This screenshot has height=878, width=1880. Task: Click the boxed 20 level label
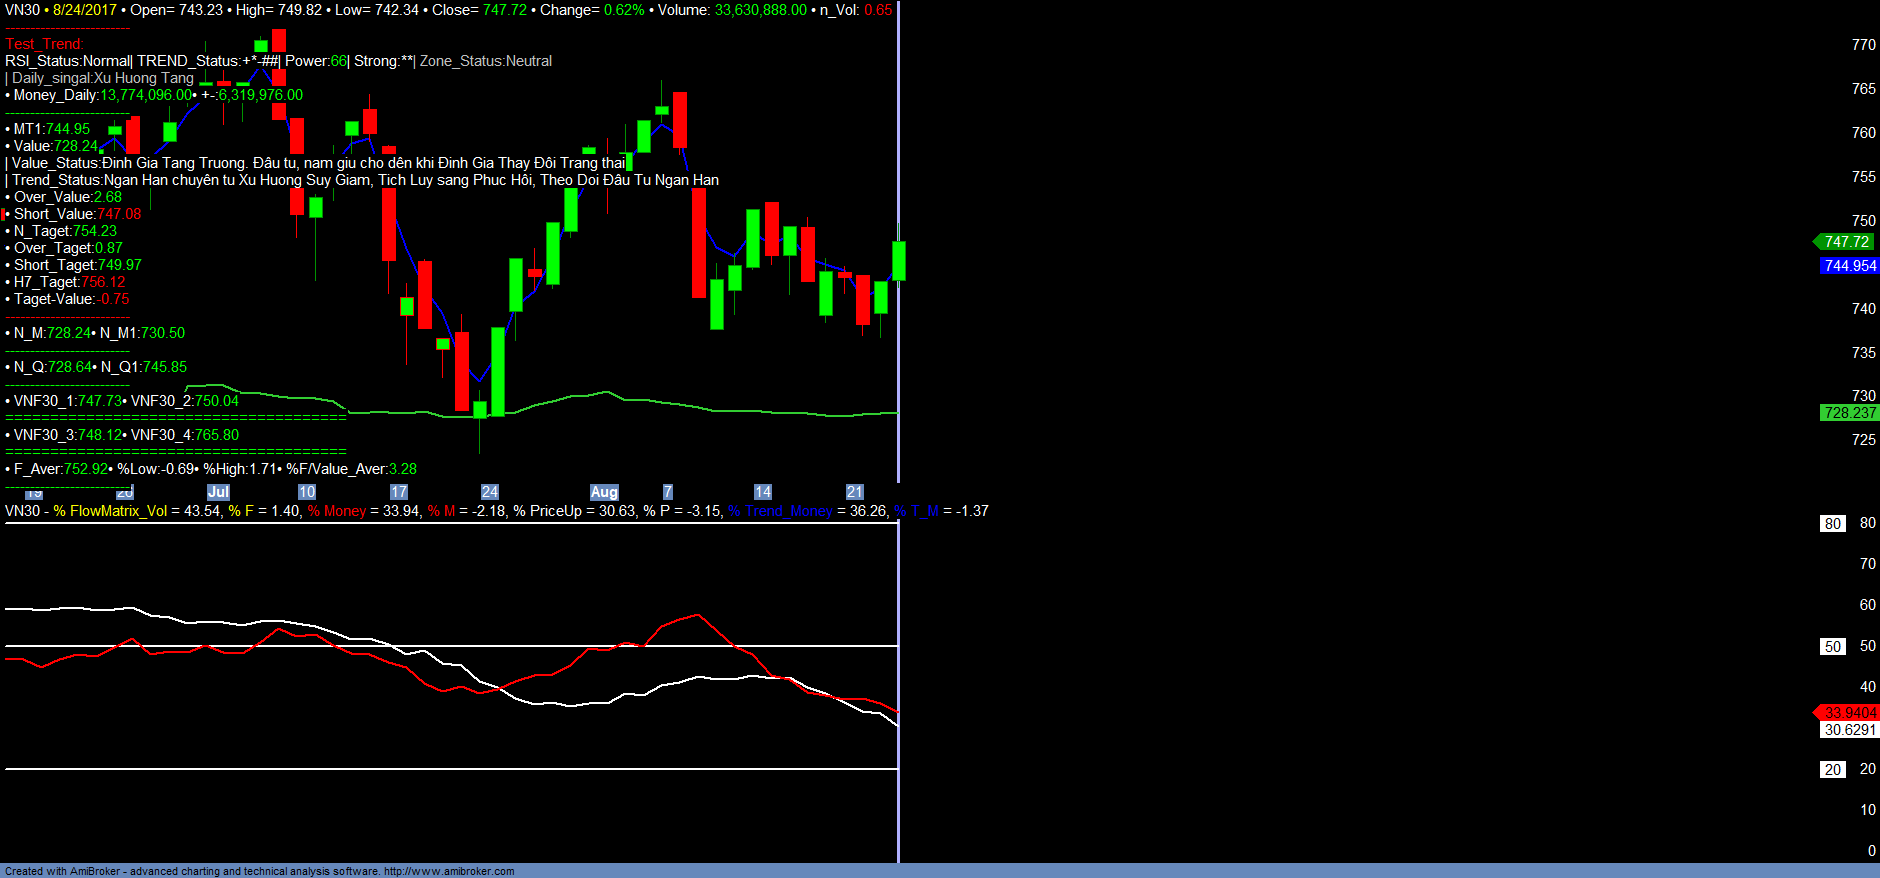(x=1832, y=770)
